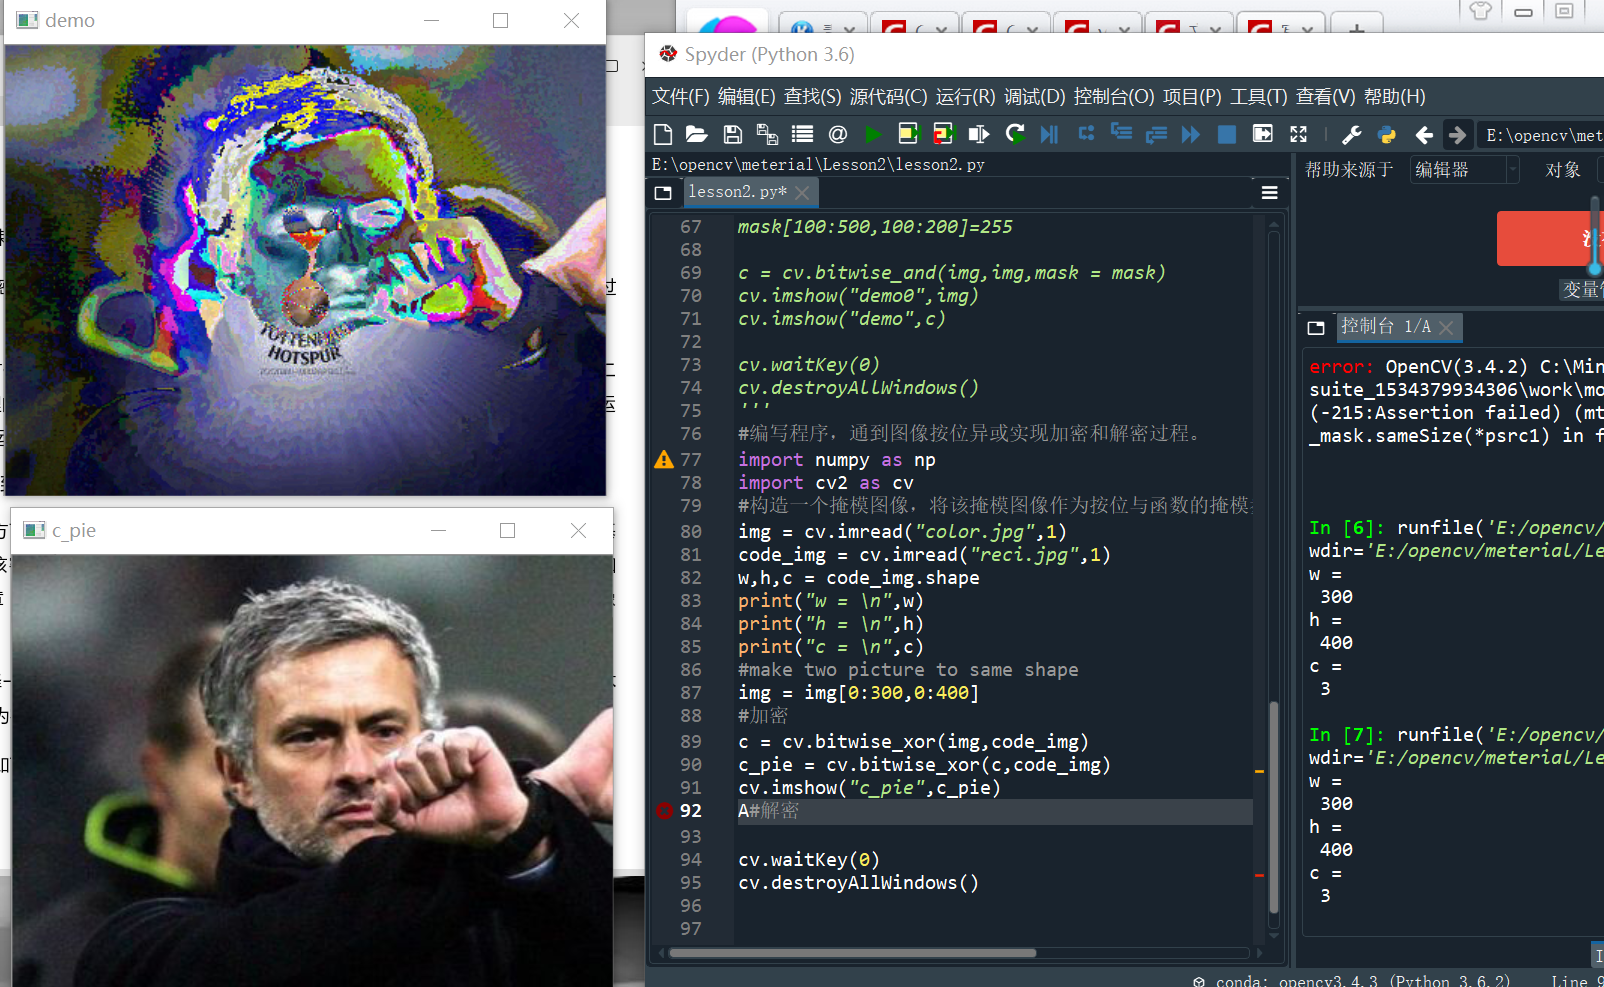Create a new file in Spyder
Image resolution: width=1604 pixels, height=987 pixels.
[662, 133]
